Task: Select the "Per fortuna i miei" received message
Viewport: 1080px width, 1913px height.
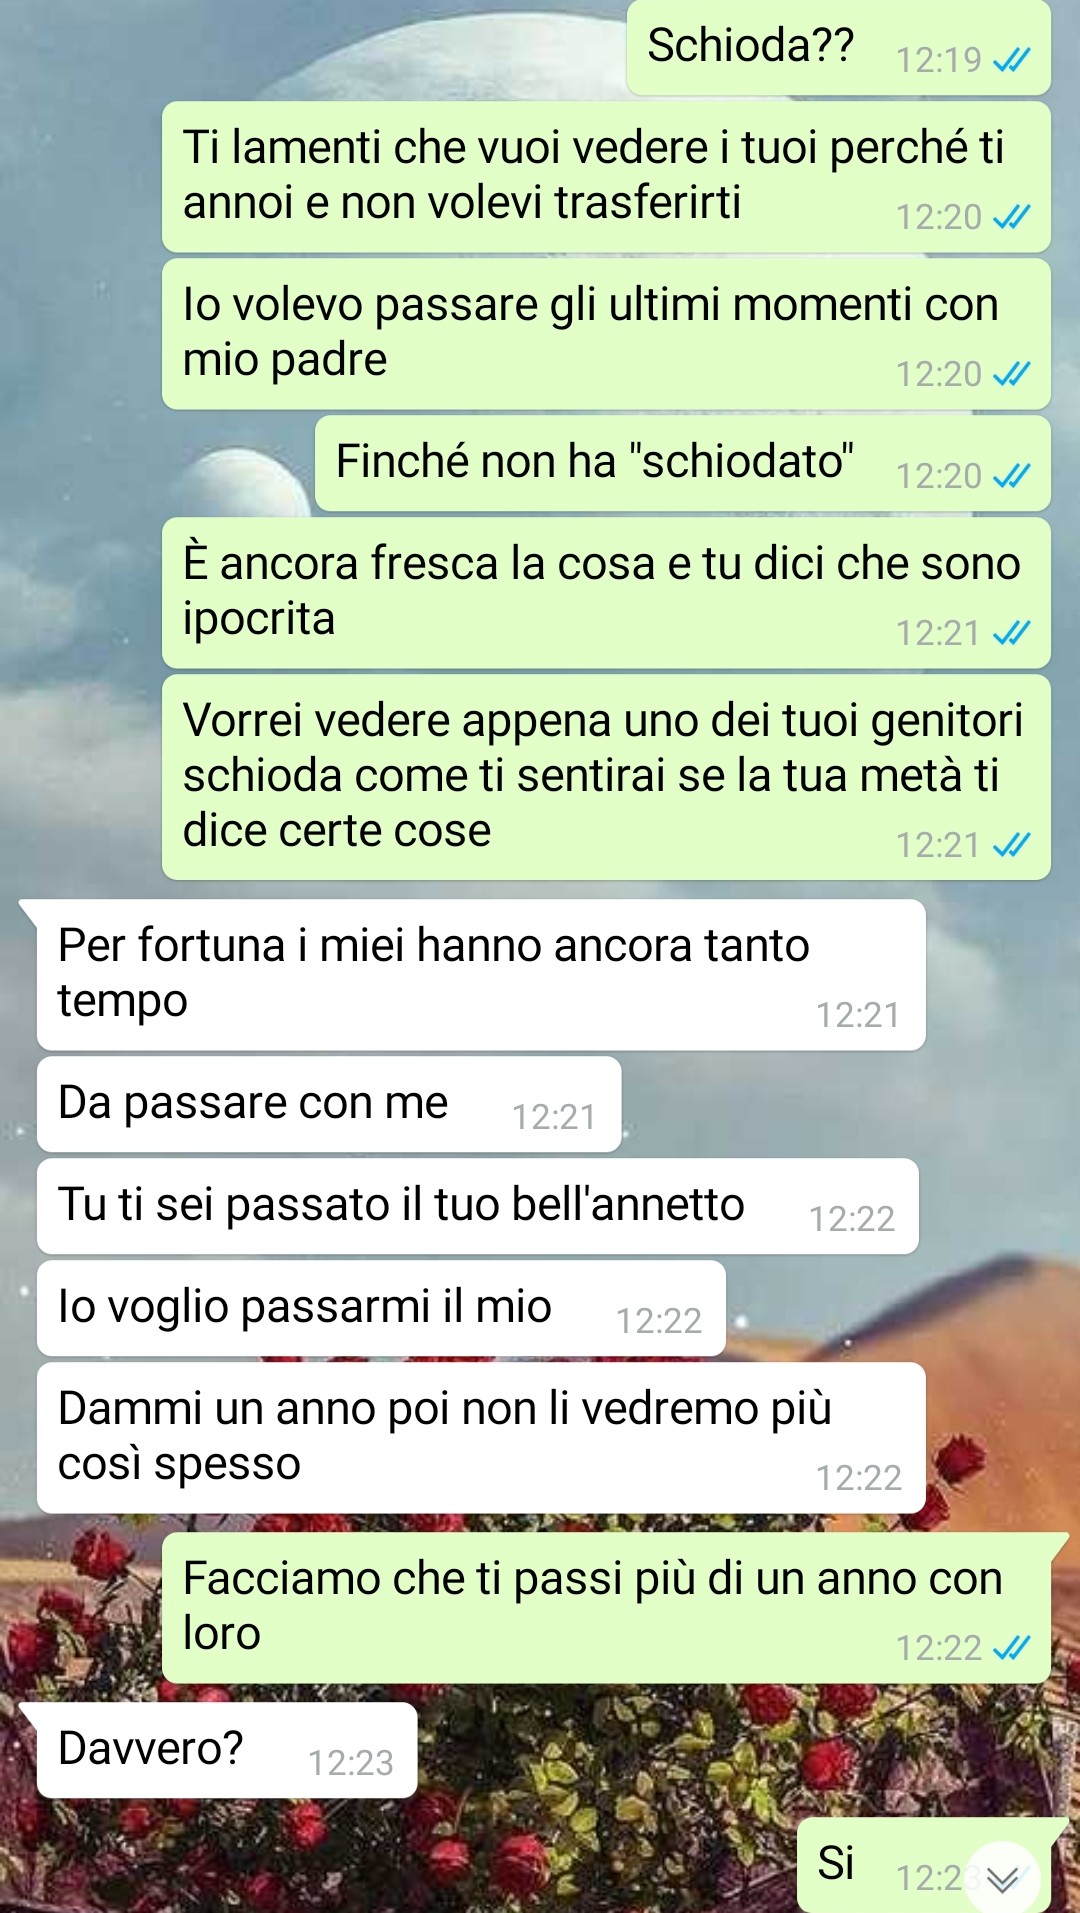Action: [480, 975]
